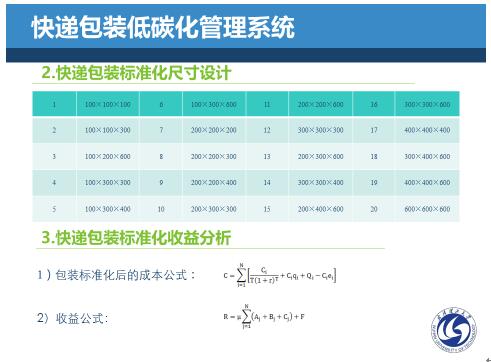Click row number 10 cell
Screen dimensions: 491x362
(161, 209)
